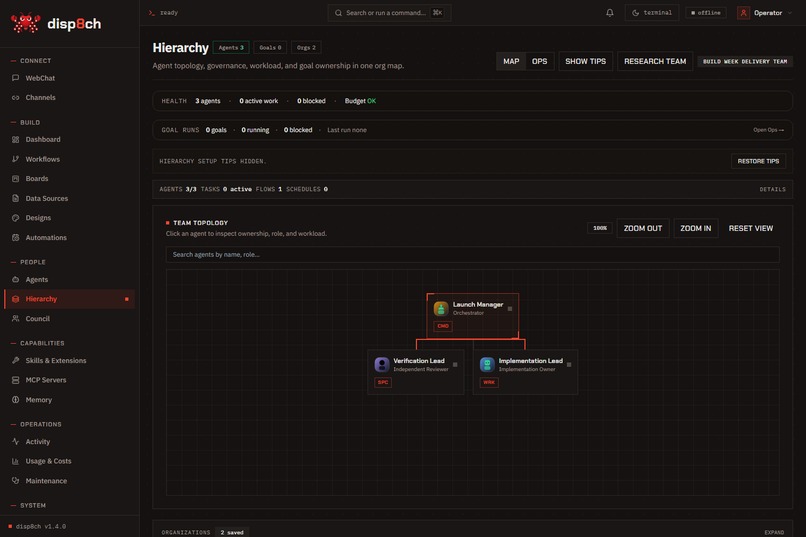Viewport: 806px width, 537px height.
Task: Click the CMO badge on Launch Manager
Action: tap(443, 326)
